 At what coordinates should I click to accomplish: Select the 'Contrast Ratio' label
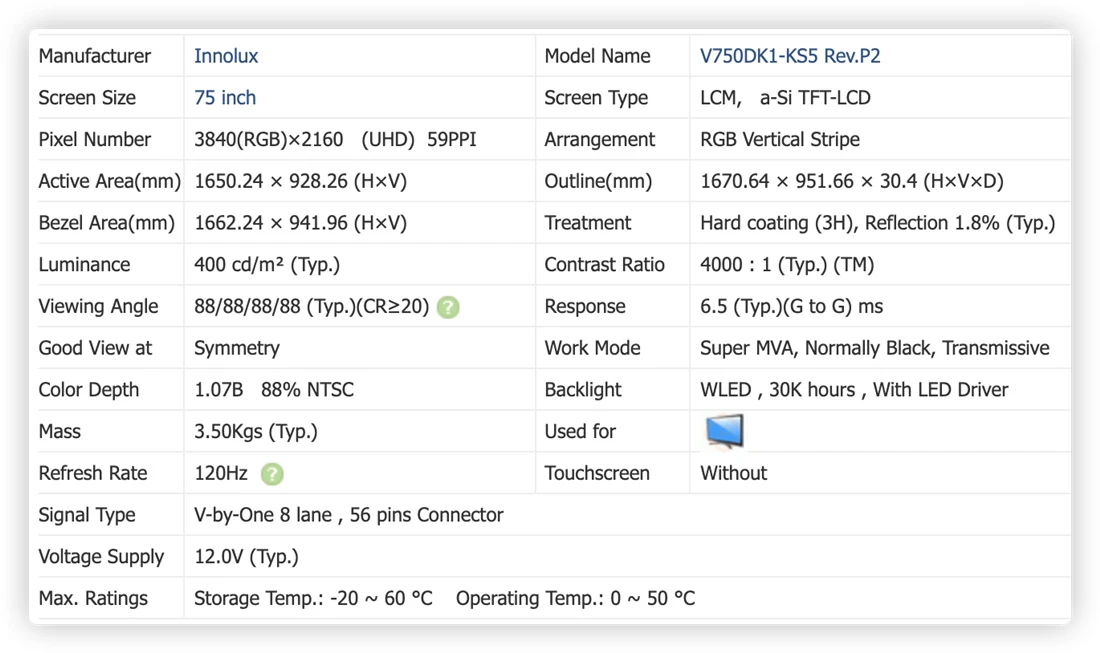[604, 264]
